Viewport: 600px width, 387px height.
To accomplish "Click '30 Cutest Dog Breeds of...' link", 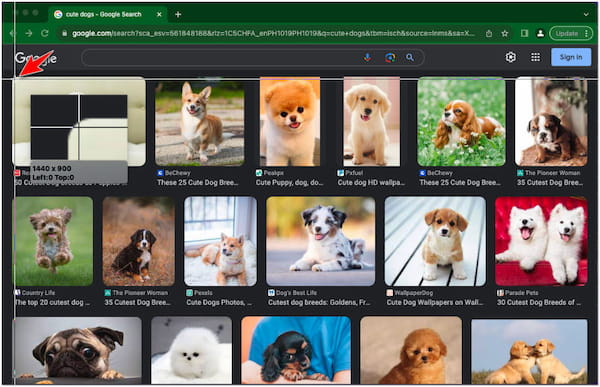I will (x=539, y=302).
